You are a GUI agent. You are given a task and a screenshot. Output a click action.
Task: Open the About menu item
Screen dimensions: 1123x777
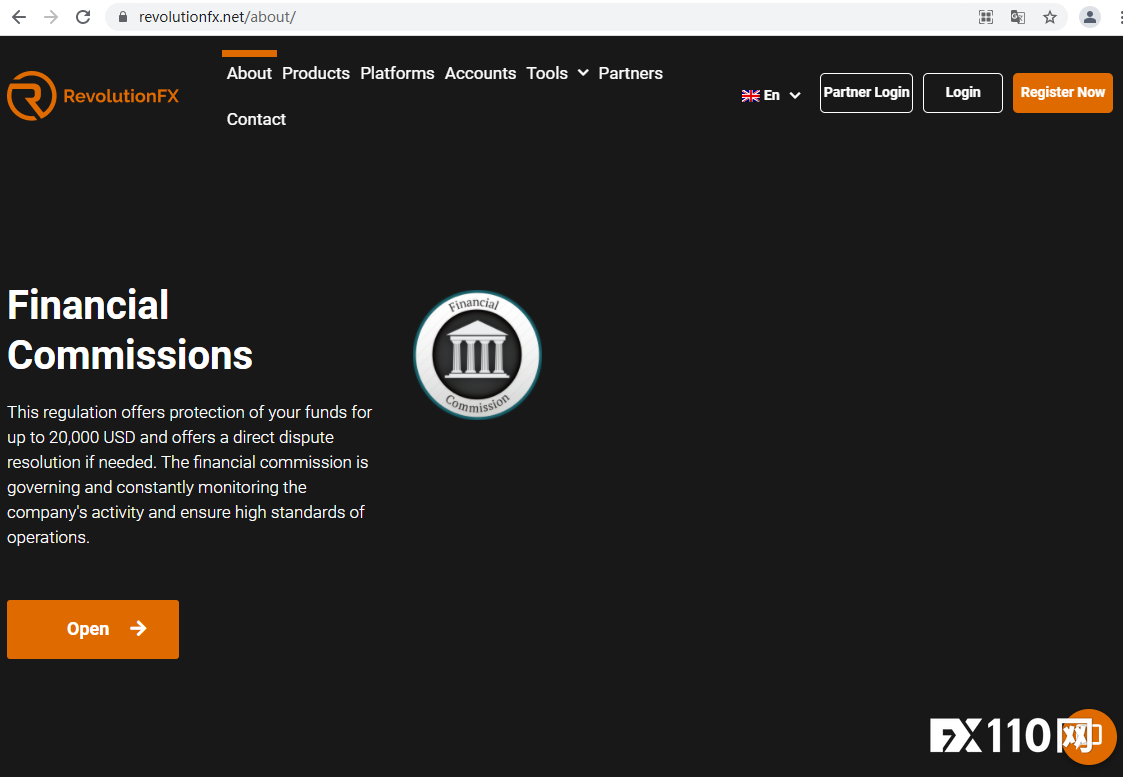pyautogui.click(x=249, y=73)
